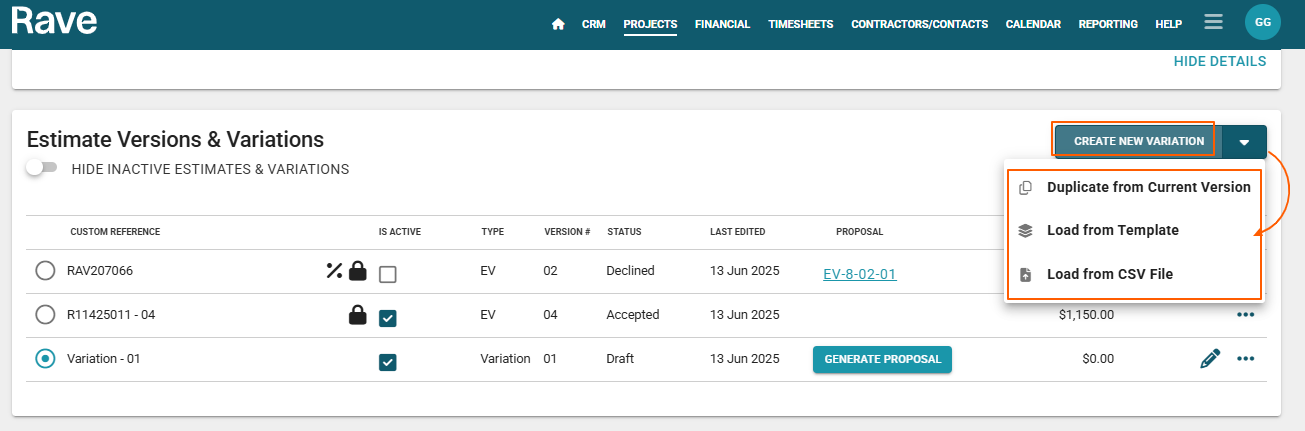
Task: Click the lock icon on RAV207066 row
Action: pos(357,271)
